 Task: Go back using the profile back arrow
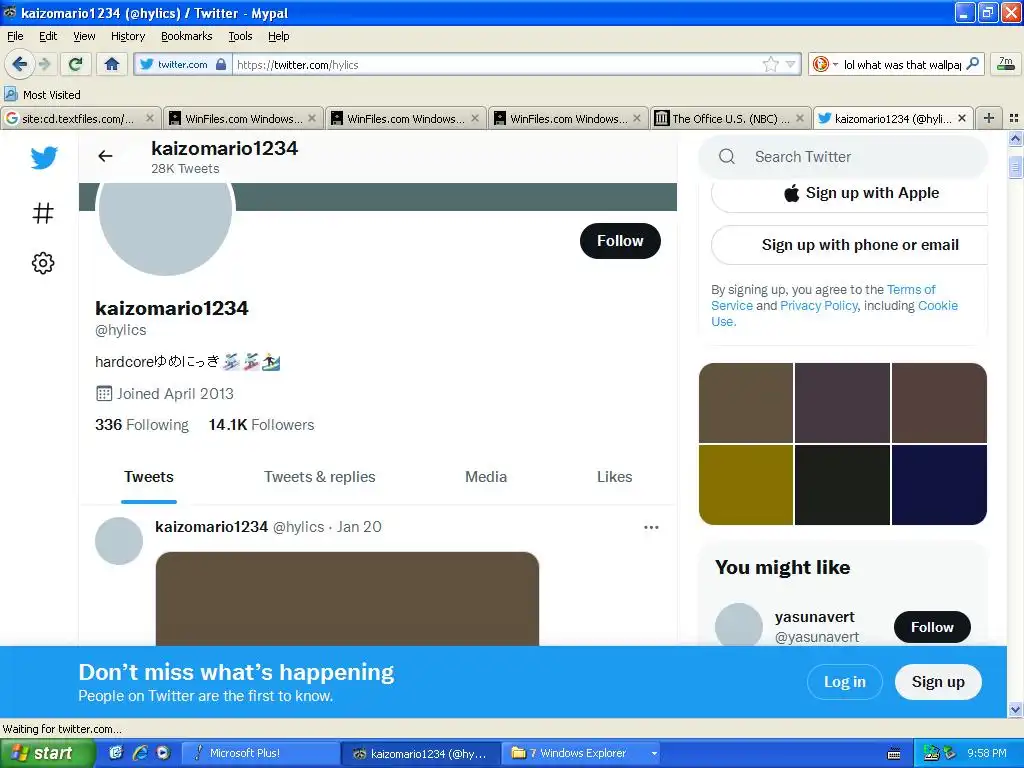pyautogui.click(x=105, y=156)
